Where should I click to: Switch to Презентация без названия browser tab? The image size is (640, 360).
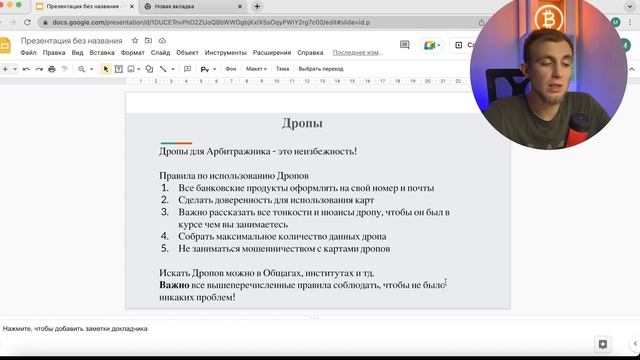tap(84, 7)
